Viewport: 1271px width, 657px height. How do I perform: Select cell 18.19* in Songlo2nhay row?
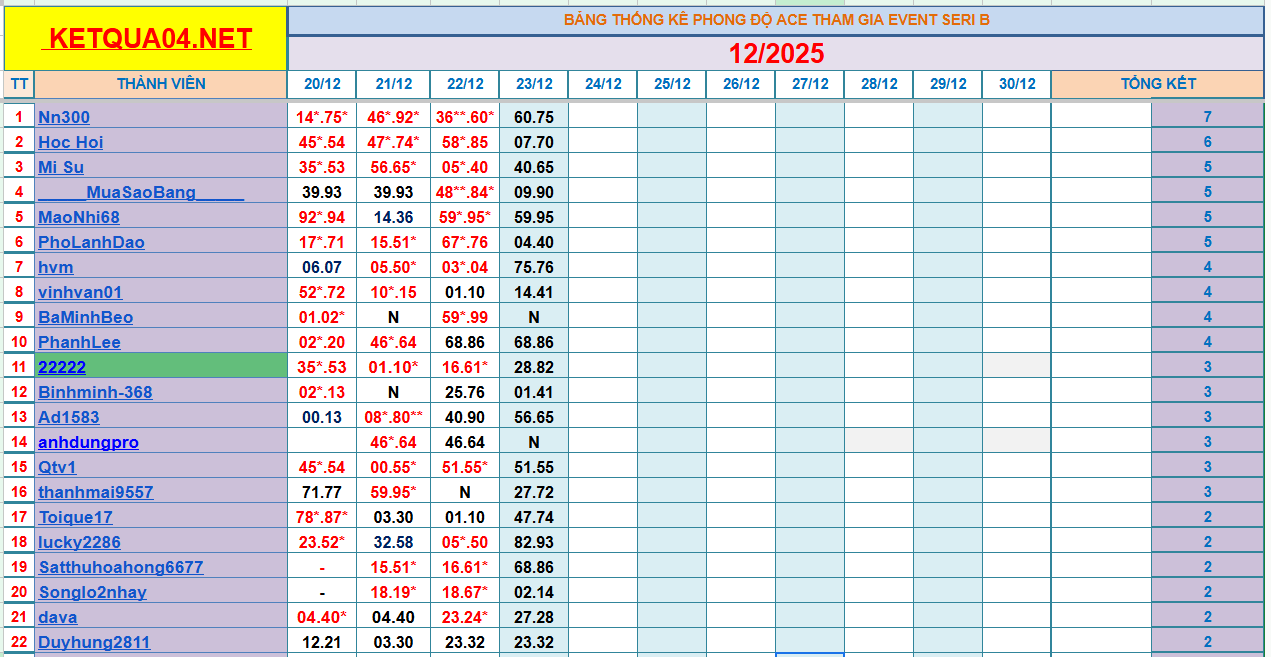tap(394, 592)
